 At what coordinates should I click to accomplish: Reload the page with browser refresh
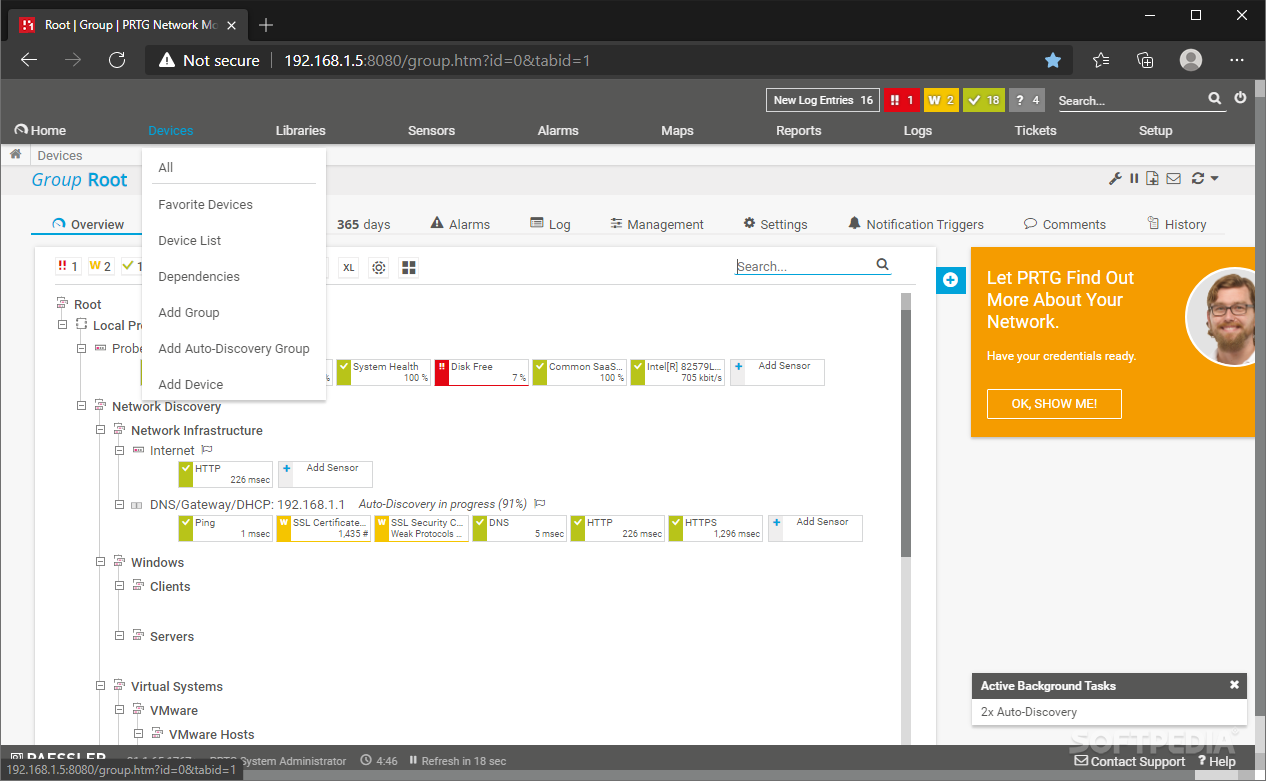[x=117, y=60]
